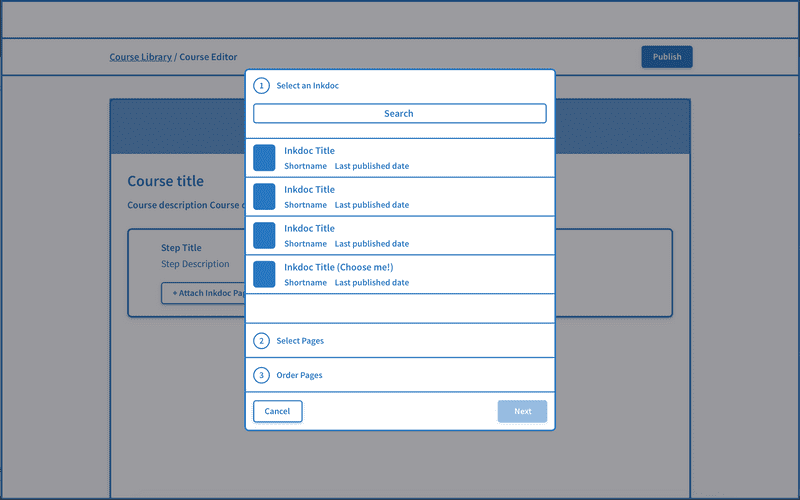800x500 pixels.
Task: Click the Attach Inkdoc Pages button behind dialog
Action: 204,293
